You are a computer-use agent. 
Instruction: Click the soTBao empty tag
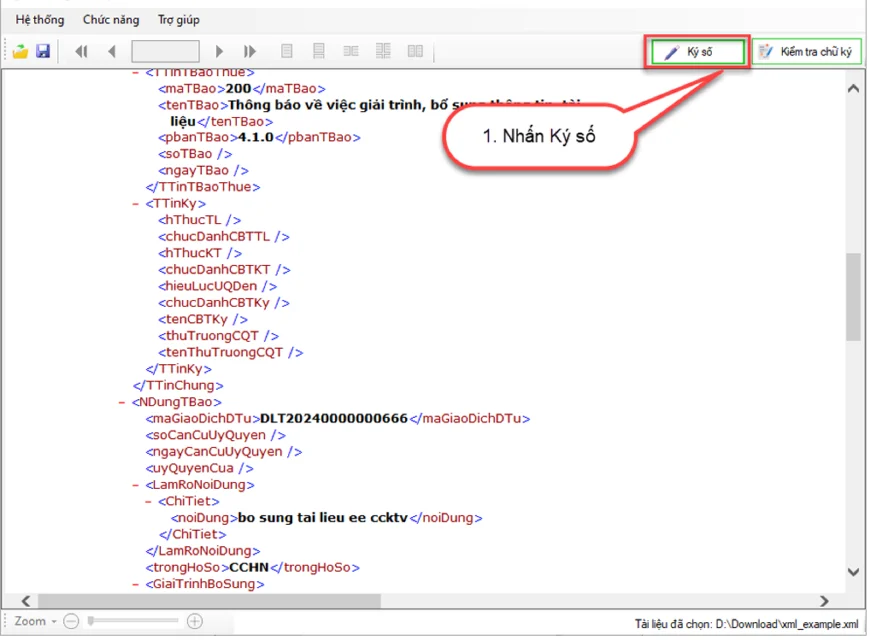click(195, 154)
